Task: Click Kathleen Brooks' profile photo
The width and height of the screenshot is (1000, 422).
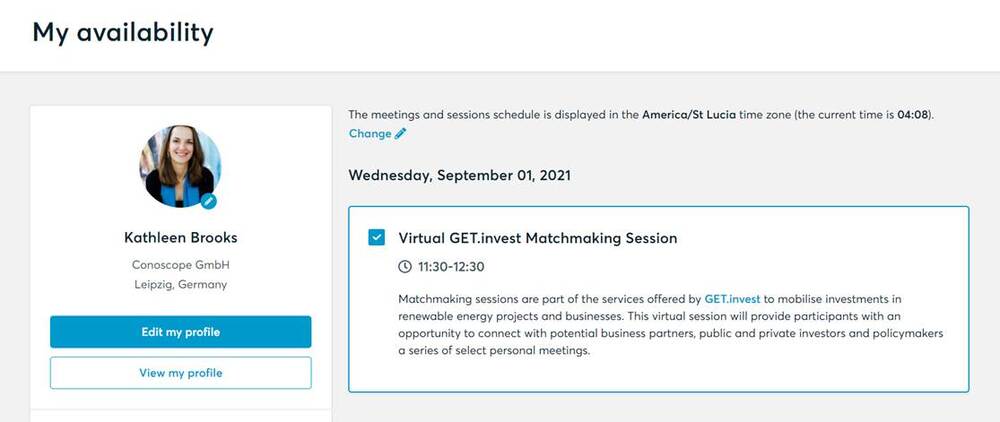Action: click(180, 166)
